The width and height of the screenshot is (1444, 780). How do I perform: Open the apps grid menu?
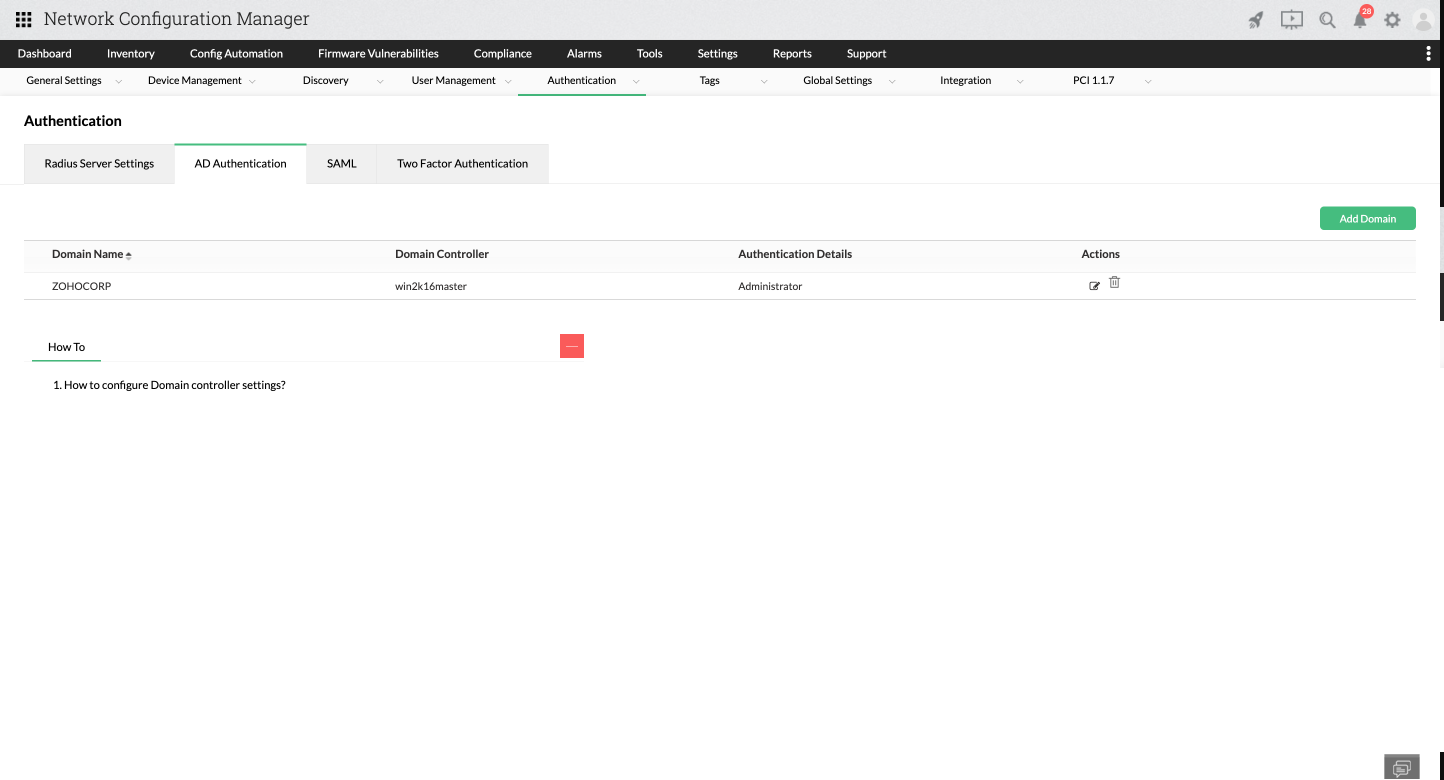tap(22, 19)
